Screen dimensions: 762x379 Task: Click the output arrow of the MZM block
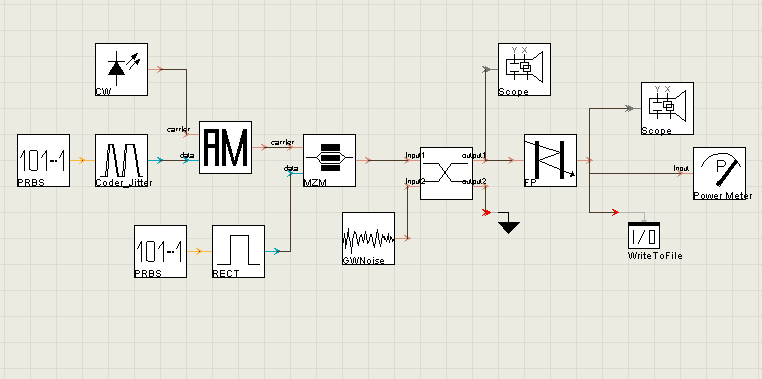368,160
